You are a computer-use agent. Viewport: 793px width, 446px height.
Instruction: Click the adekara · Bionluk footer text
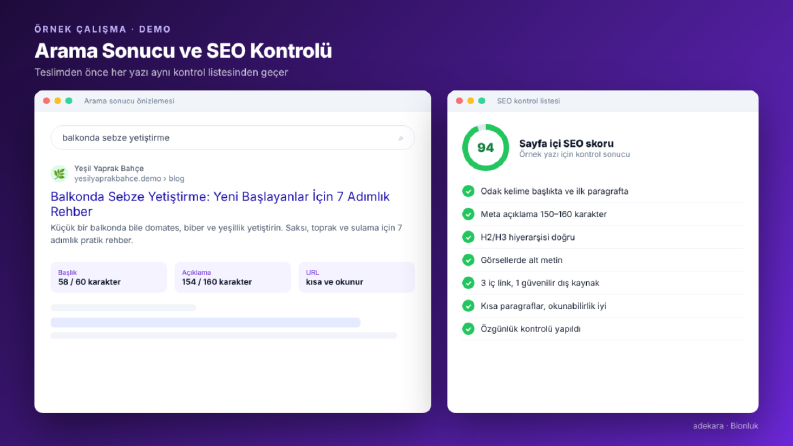[x=726, y=426]
